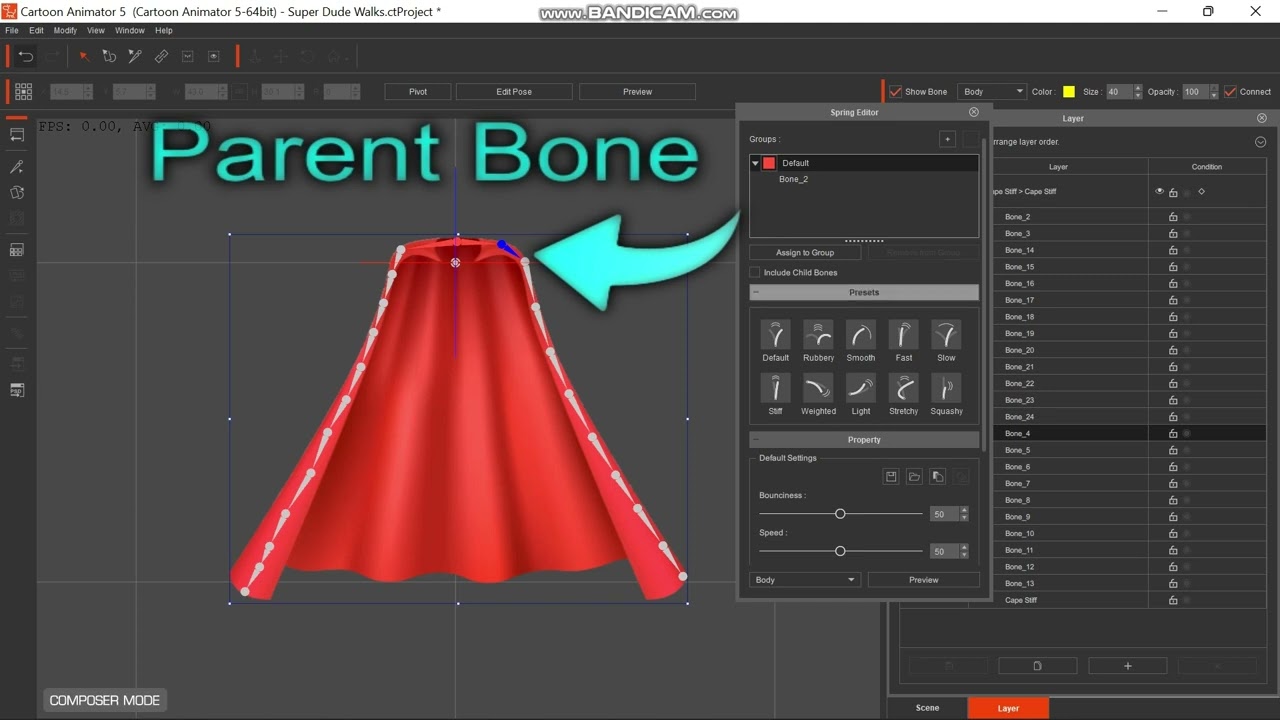Click the toolbar Preview button
This screenshot has width=1280, height=720.
pos(637,92)
